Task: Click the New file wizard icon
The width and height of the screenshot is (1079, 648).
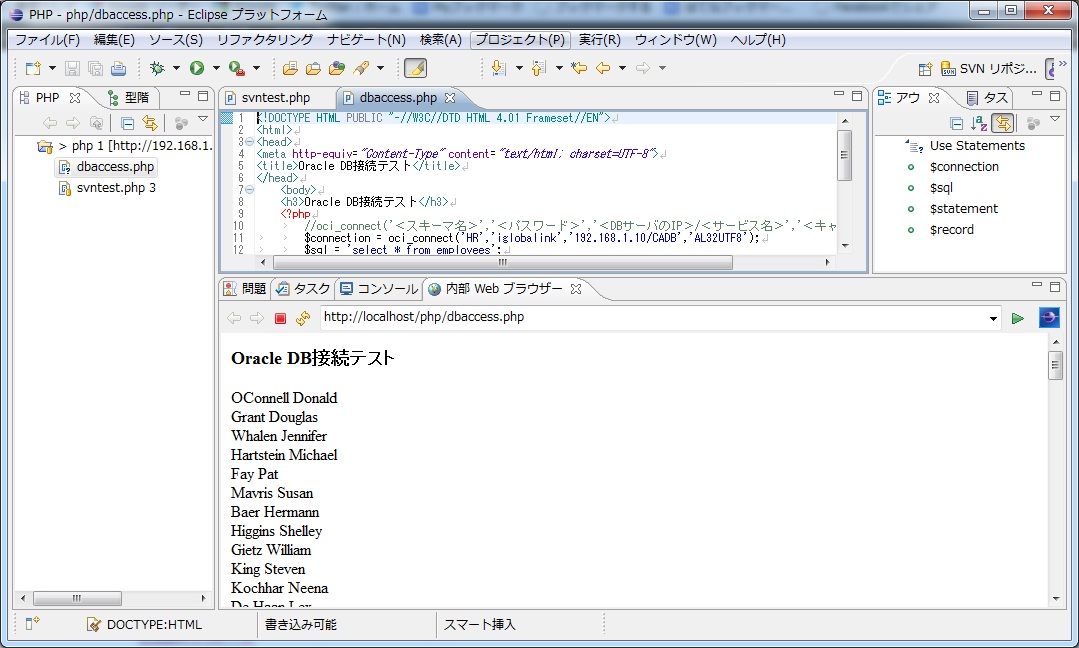Action: tap(32, 68)
